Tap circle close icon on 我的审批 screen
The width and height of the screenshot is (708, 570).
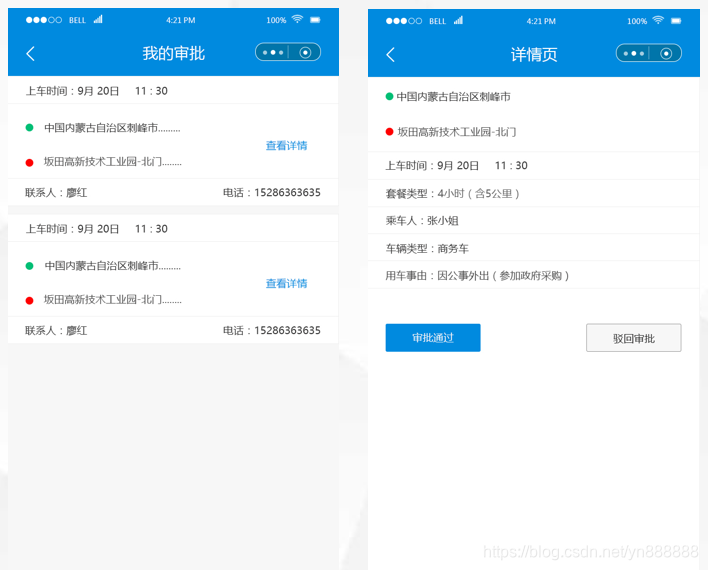305,53
